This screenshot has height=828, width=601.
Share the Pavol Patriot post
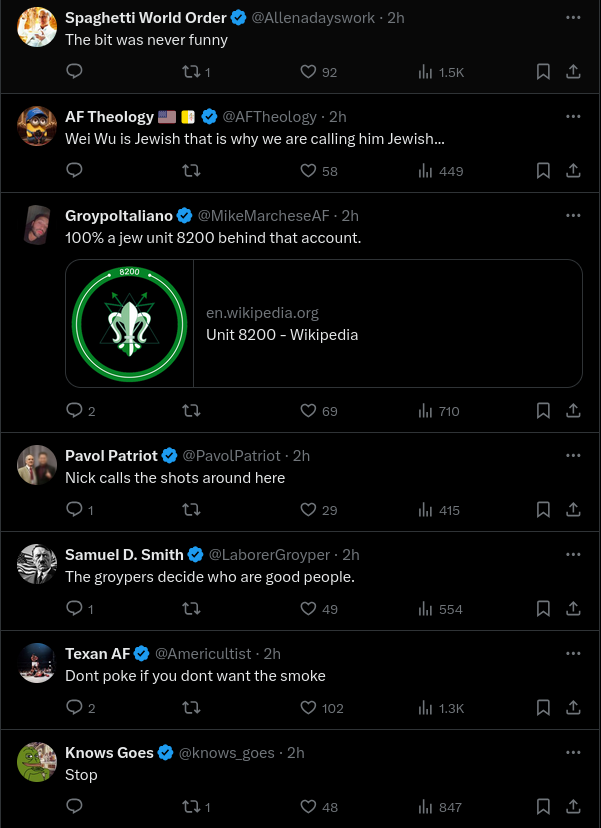tap(574, 509)
